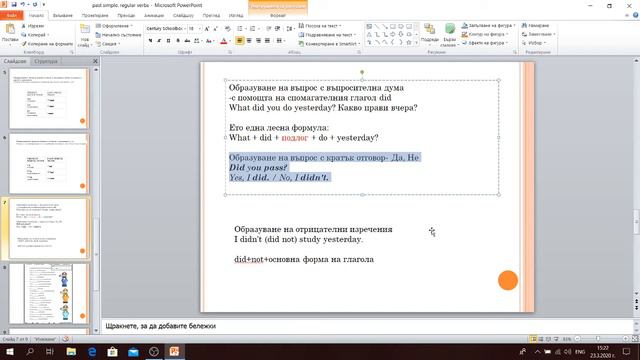Fit slide to current window icon
The height and width of the screenshot is (360, 640).
point(635,339)
